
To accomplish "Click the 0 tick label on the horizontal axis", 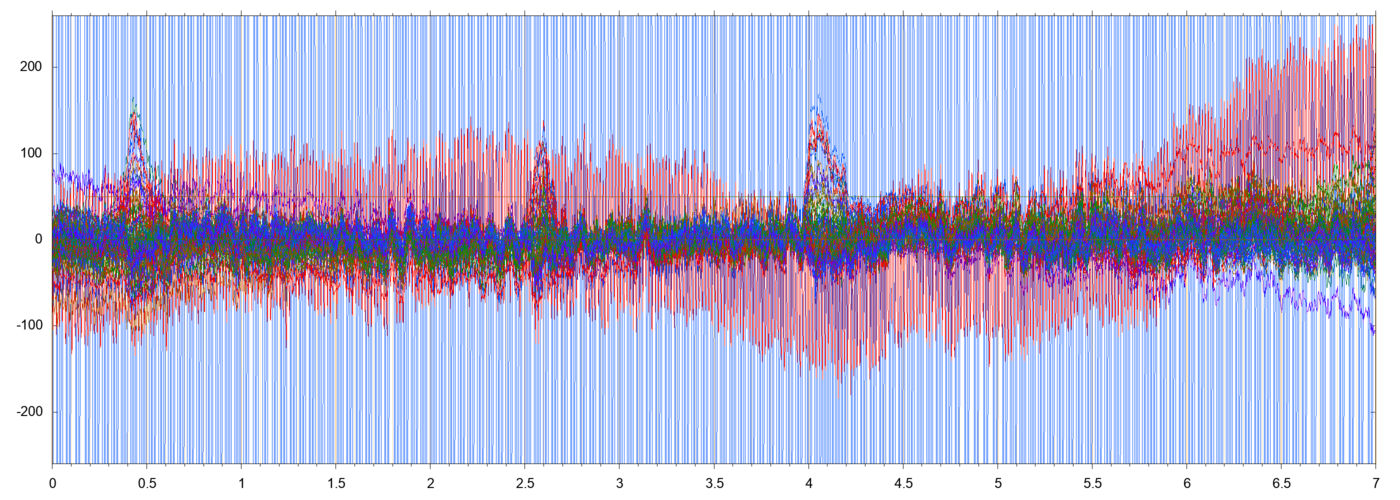I will click(x=53, y=482).
